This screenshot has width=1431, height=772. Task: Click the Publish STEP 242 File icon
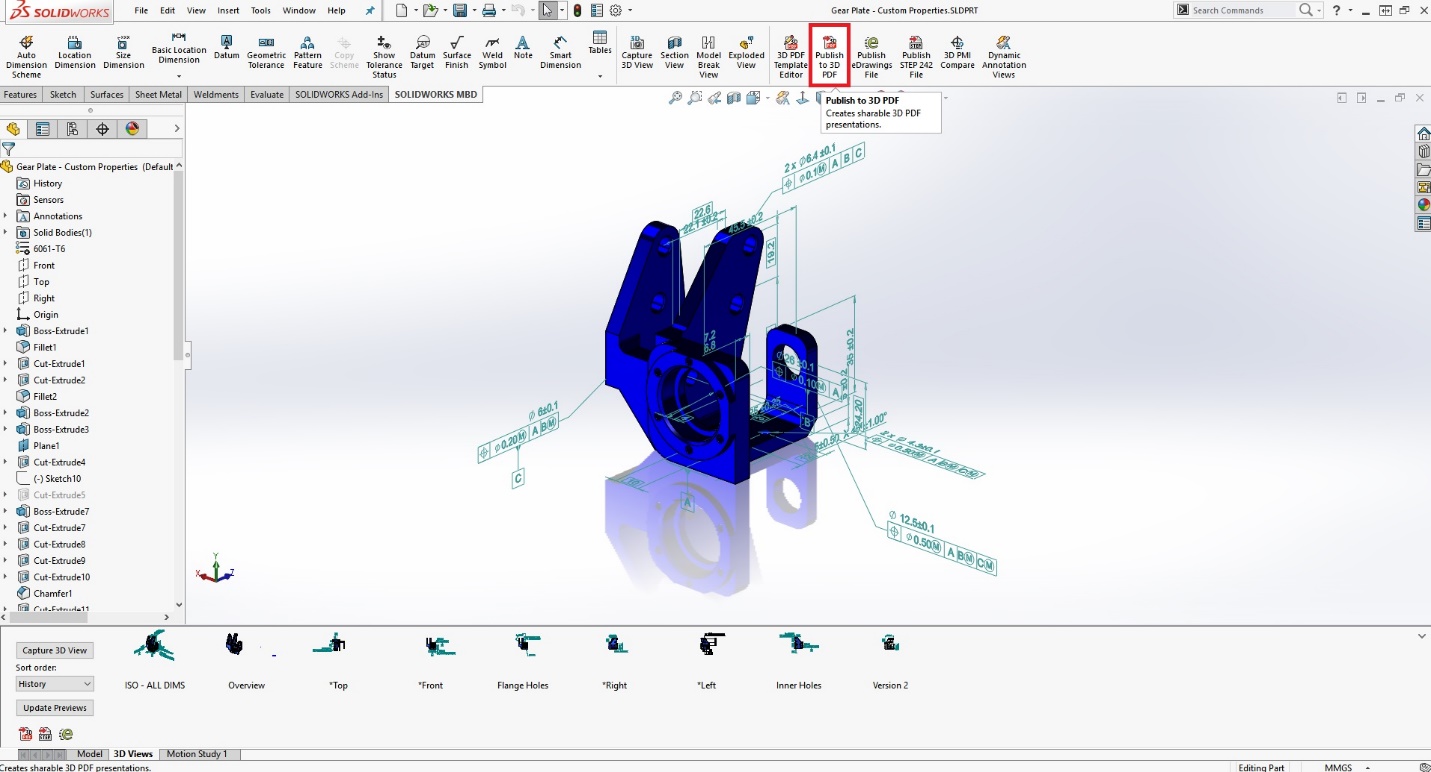click(x=915, y=52)
